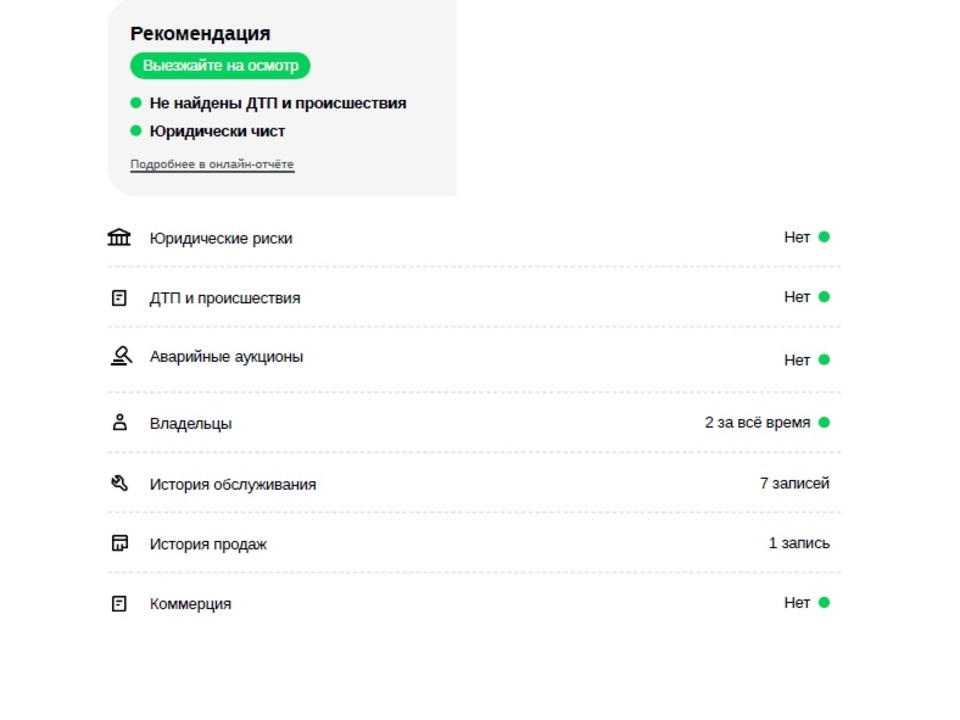
Task: Click green status dot in Коммерция row
Action: click(824, 602)
